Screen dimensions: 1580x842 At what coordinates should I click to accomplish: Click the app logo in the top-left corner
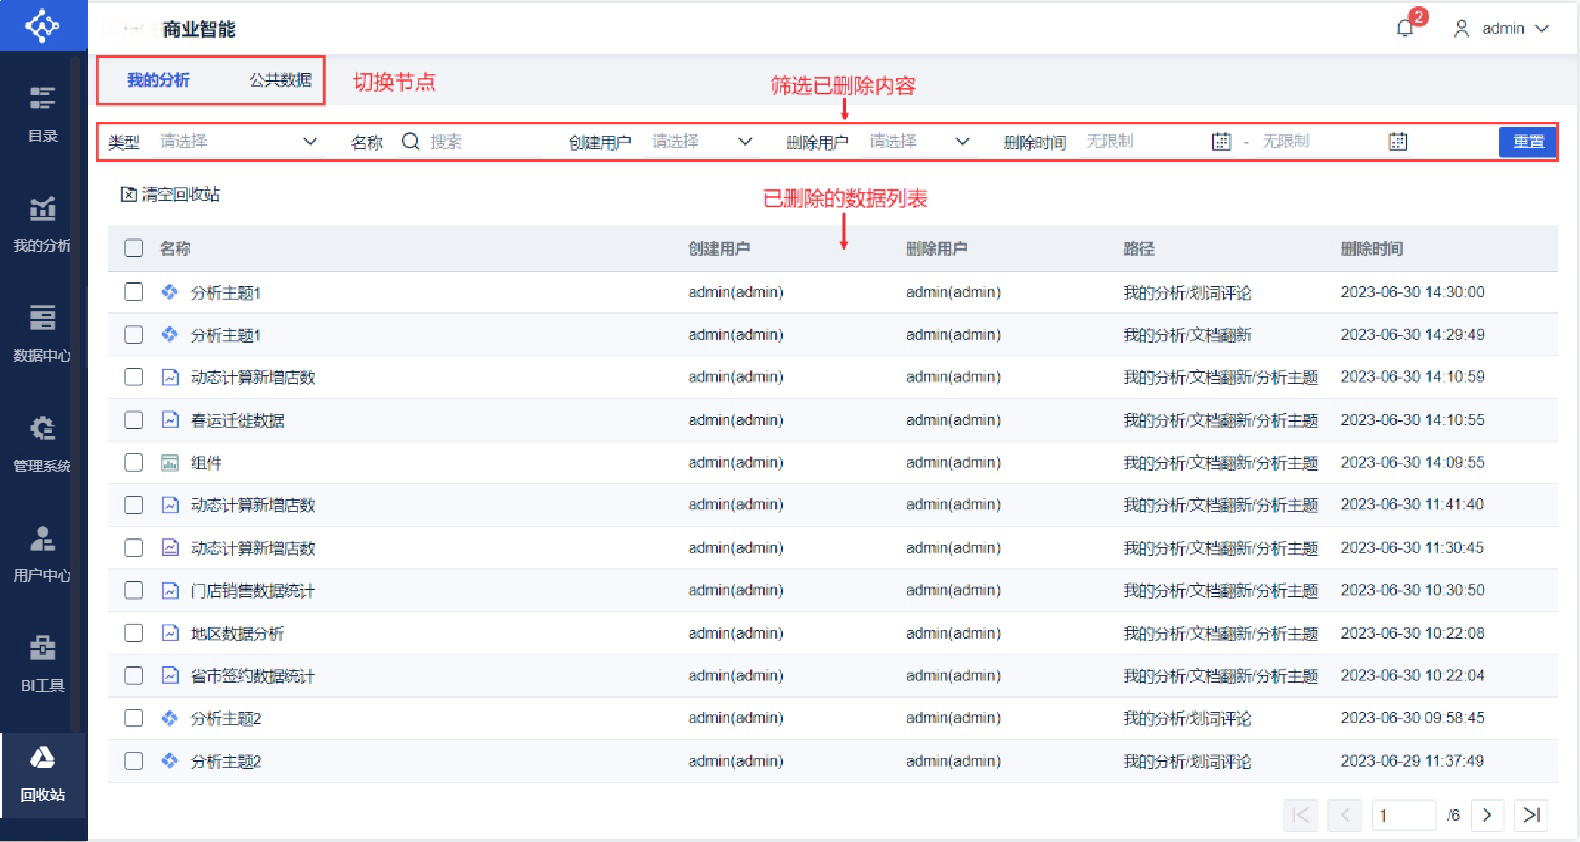42,25
